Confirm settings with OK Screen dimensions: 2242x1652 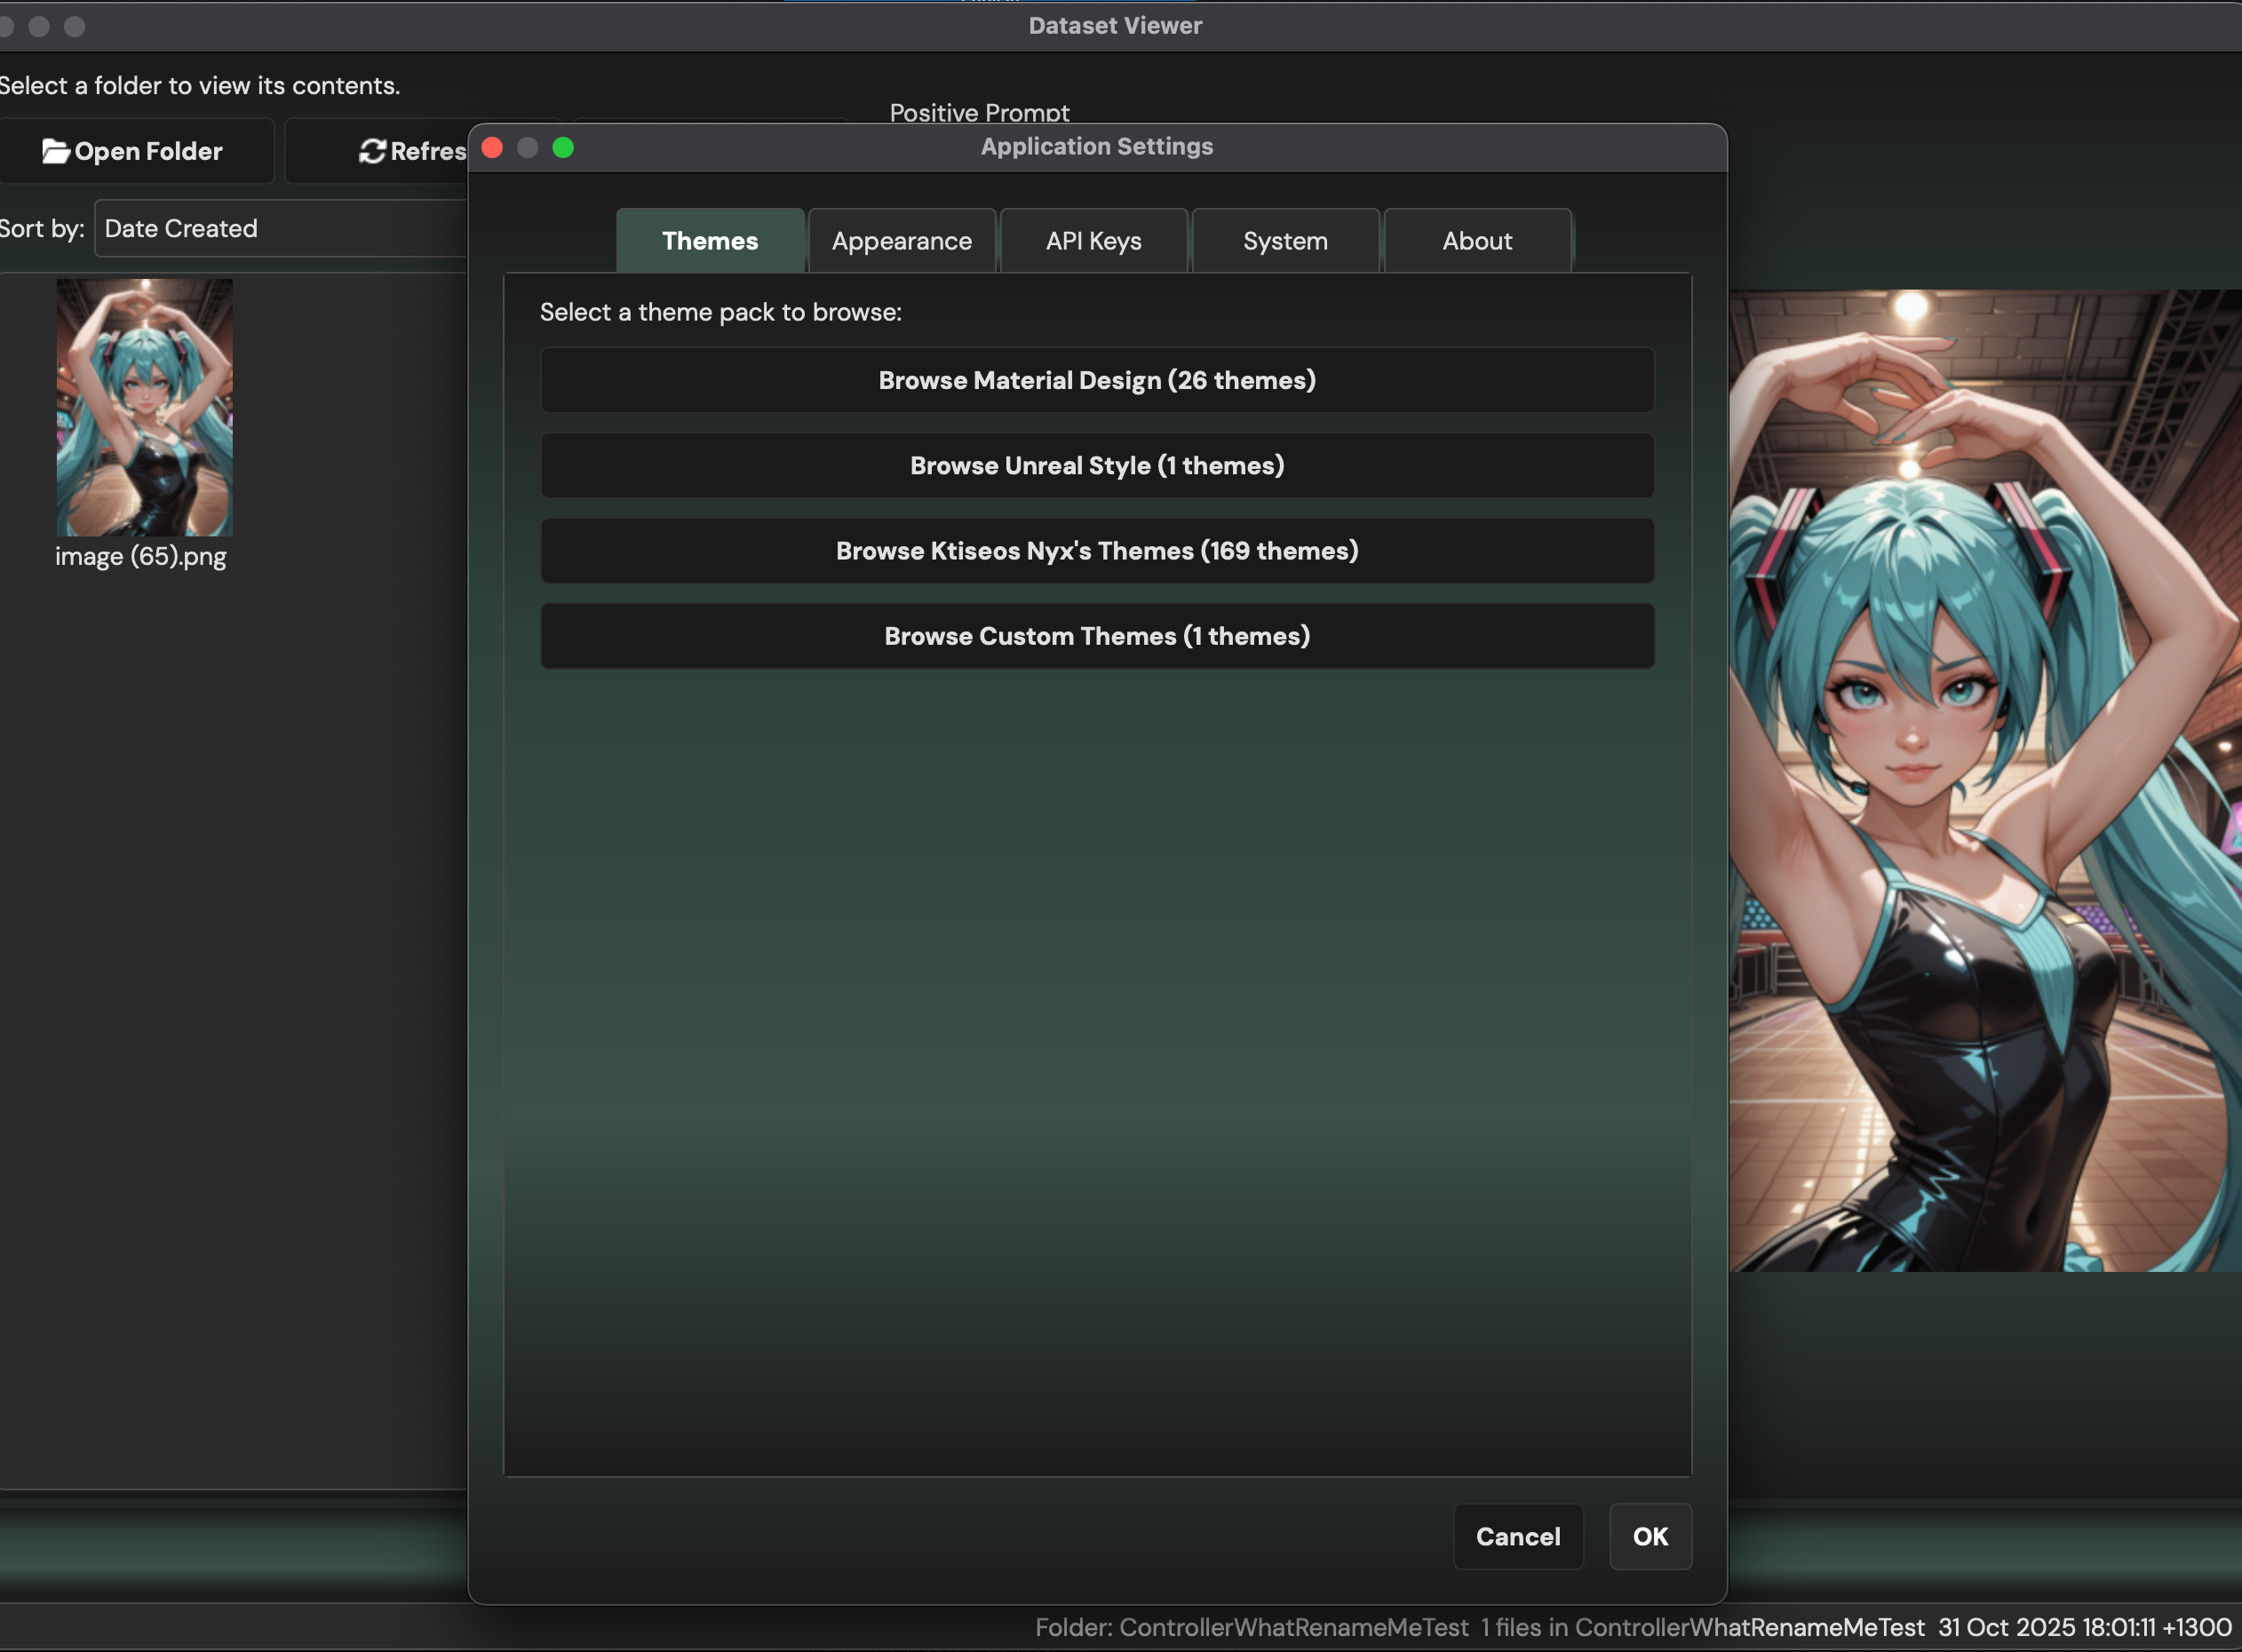[1649, 1537]
